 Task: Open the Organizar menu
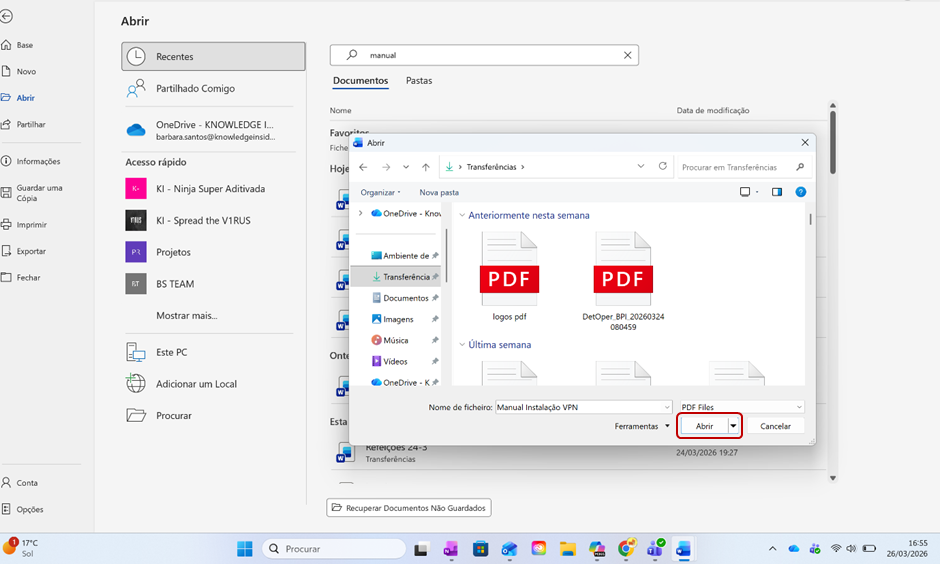(x=380, y=192)
